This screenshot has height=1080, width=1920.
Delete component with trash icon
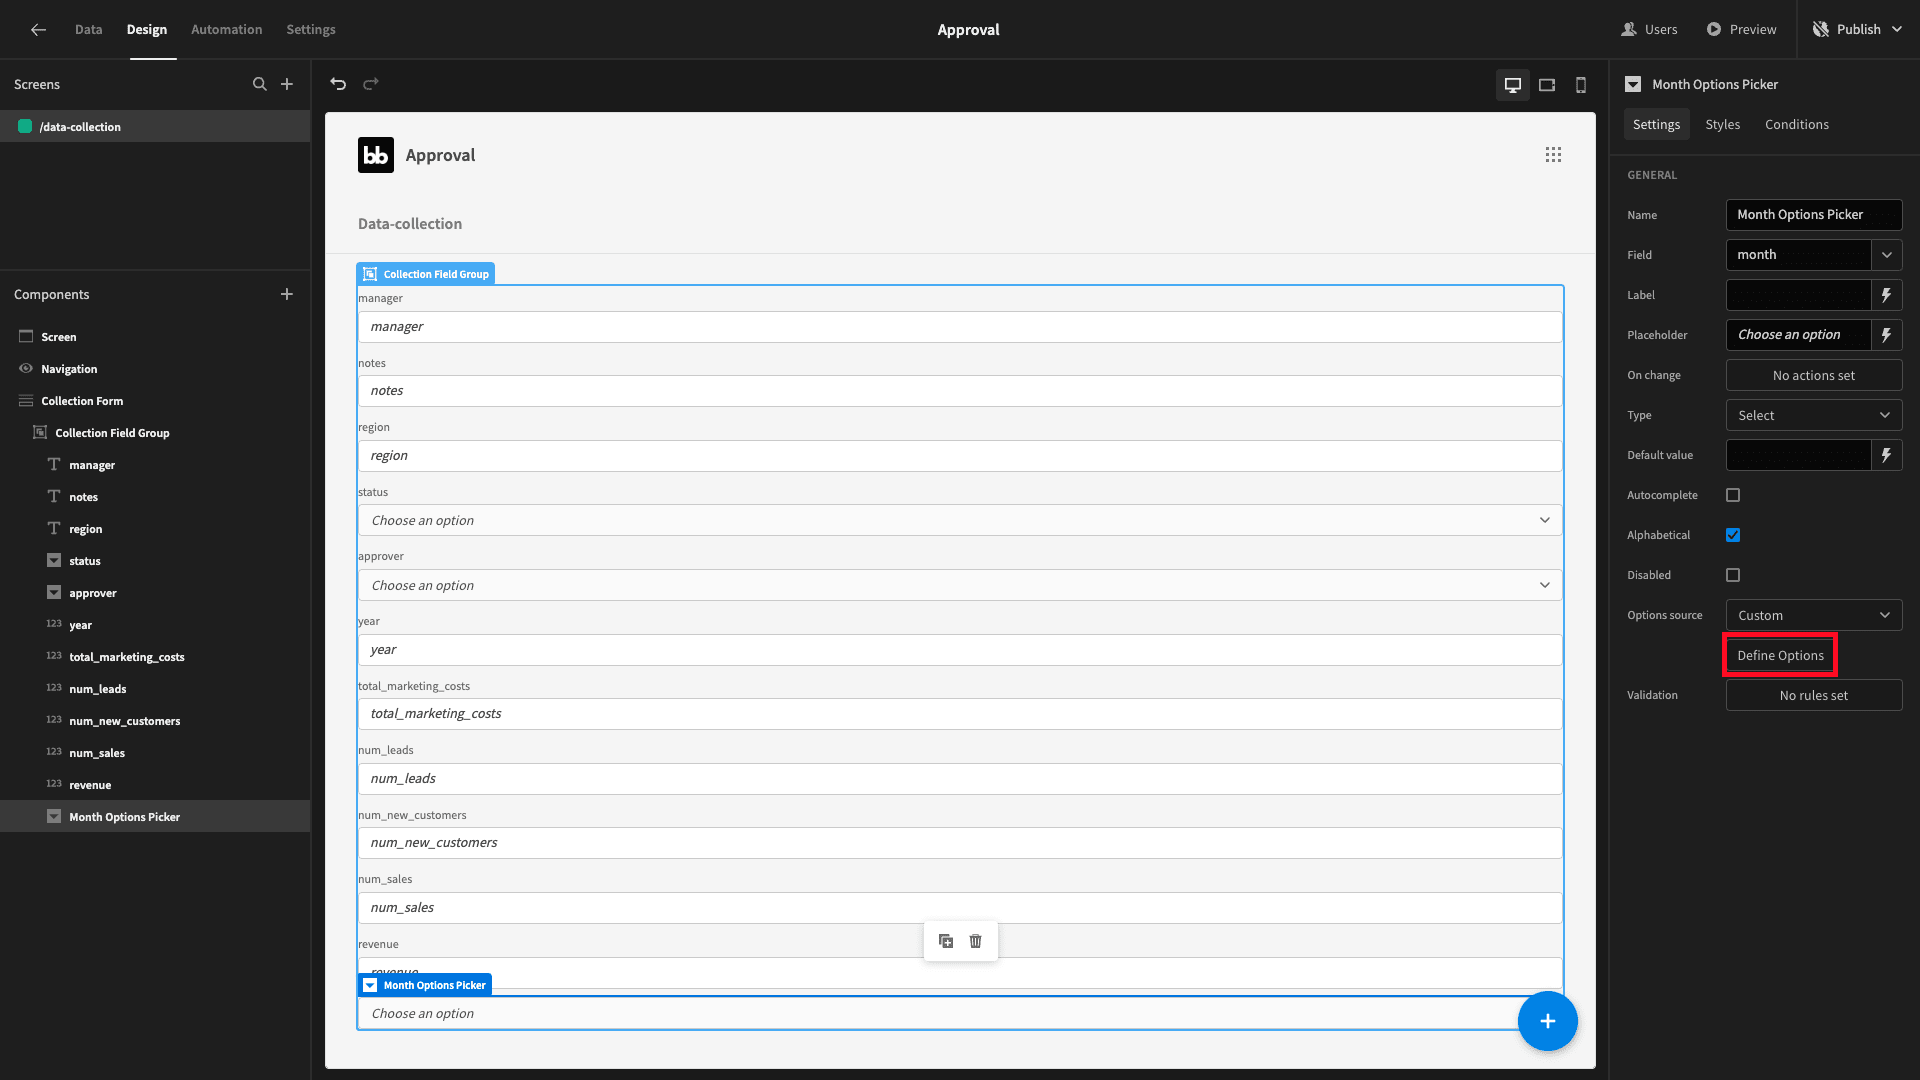[976, 941]
